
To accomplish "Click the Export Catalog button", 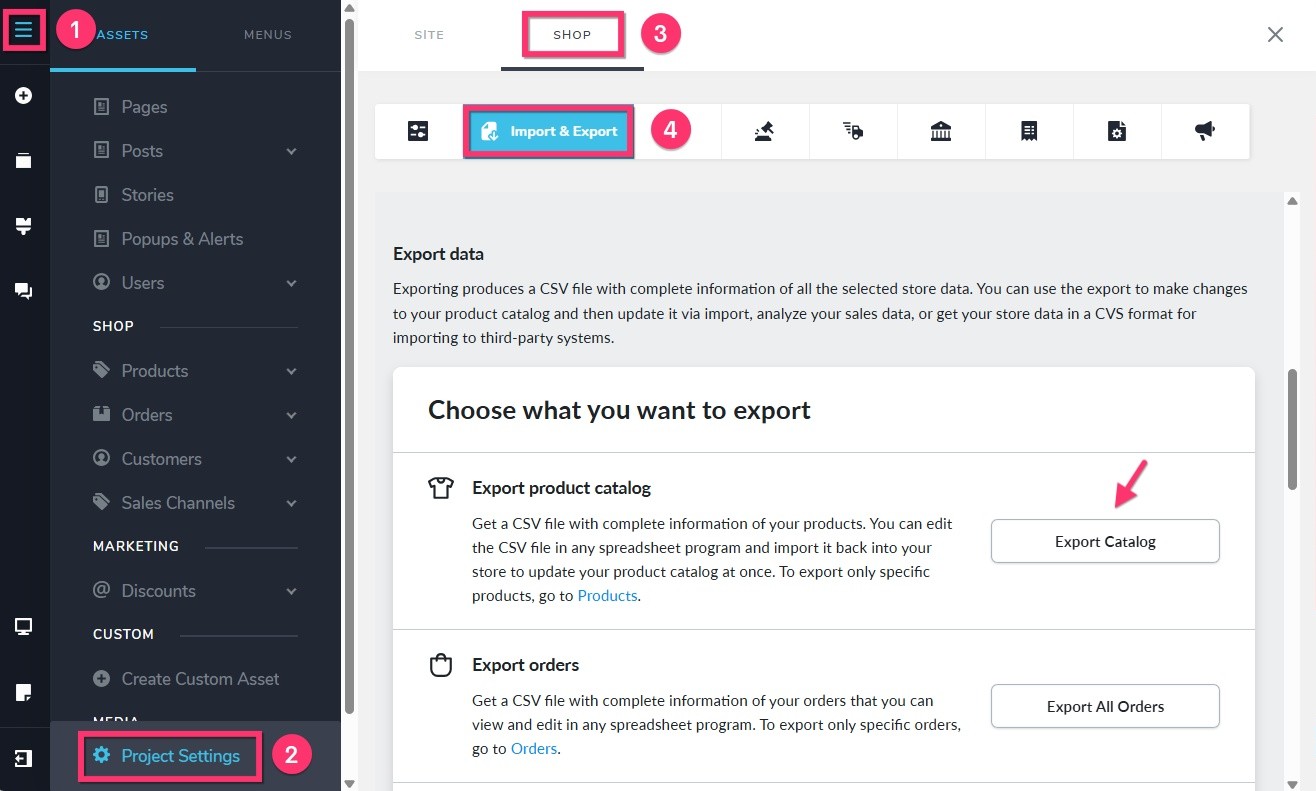I will (x=1105, y=541).
